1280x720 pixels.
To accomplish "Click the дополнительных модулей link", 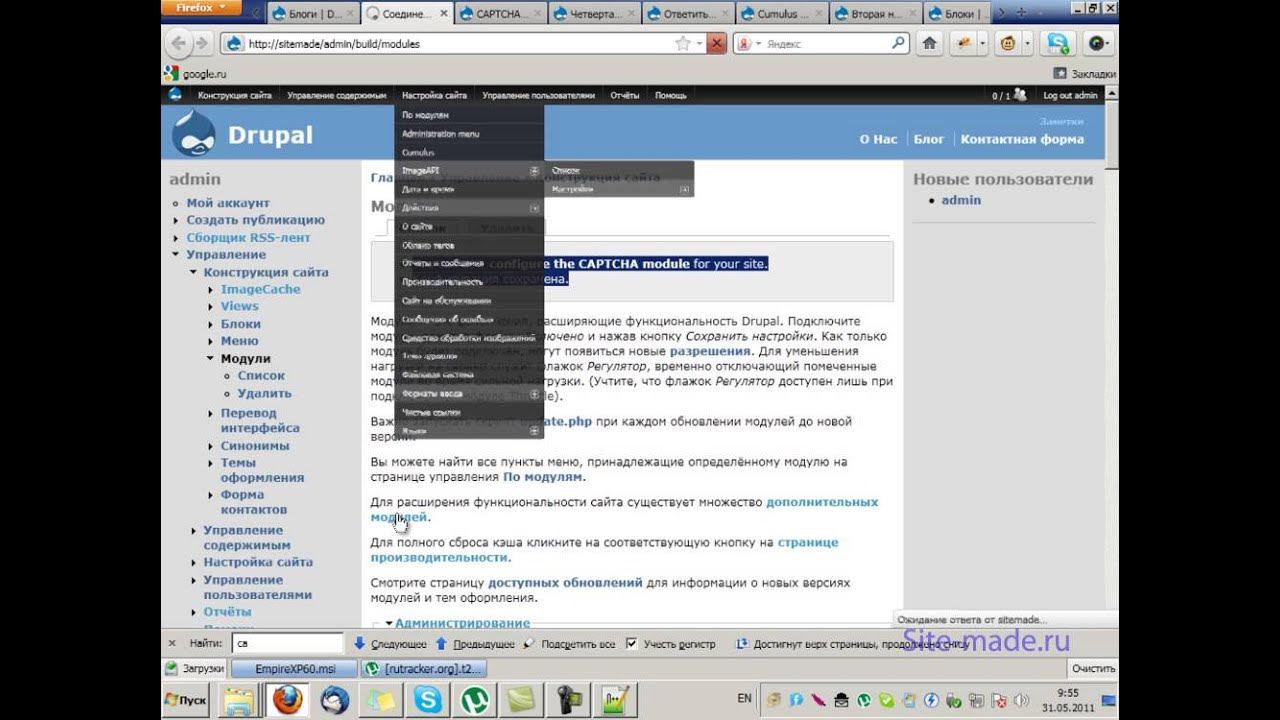I will [624, 509].
